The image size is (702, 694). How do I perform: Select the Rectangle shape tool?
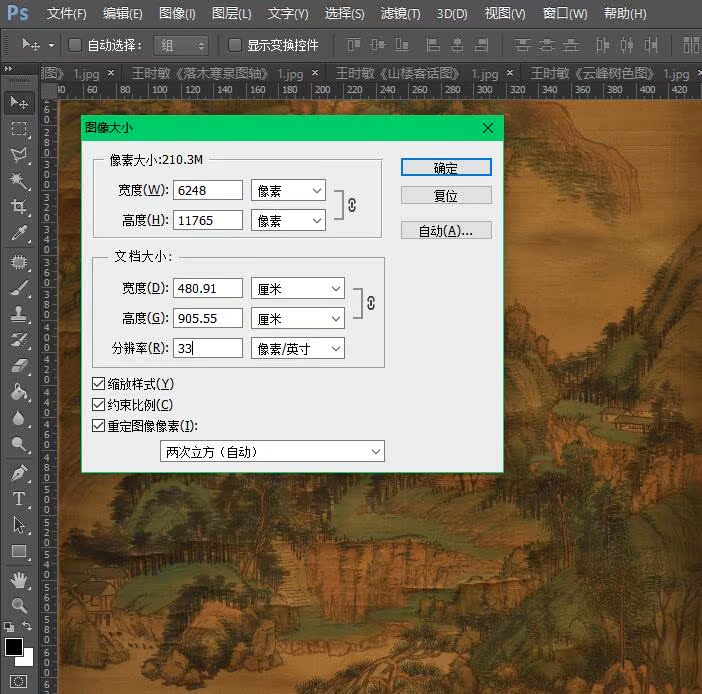point(19,551)
